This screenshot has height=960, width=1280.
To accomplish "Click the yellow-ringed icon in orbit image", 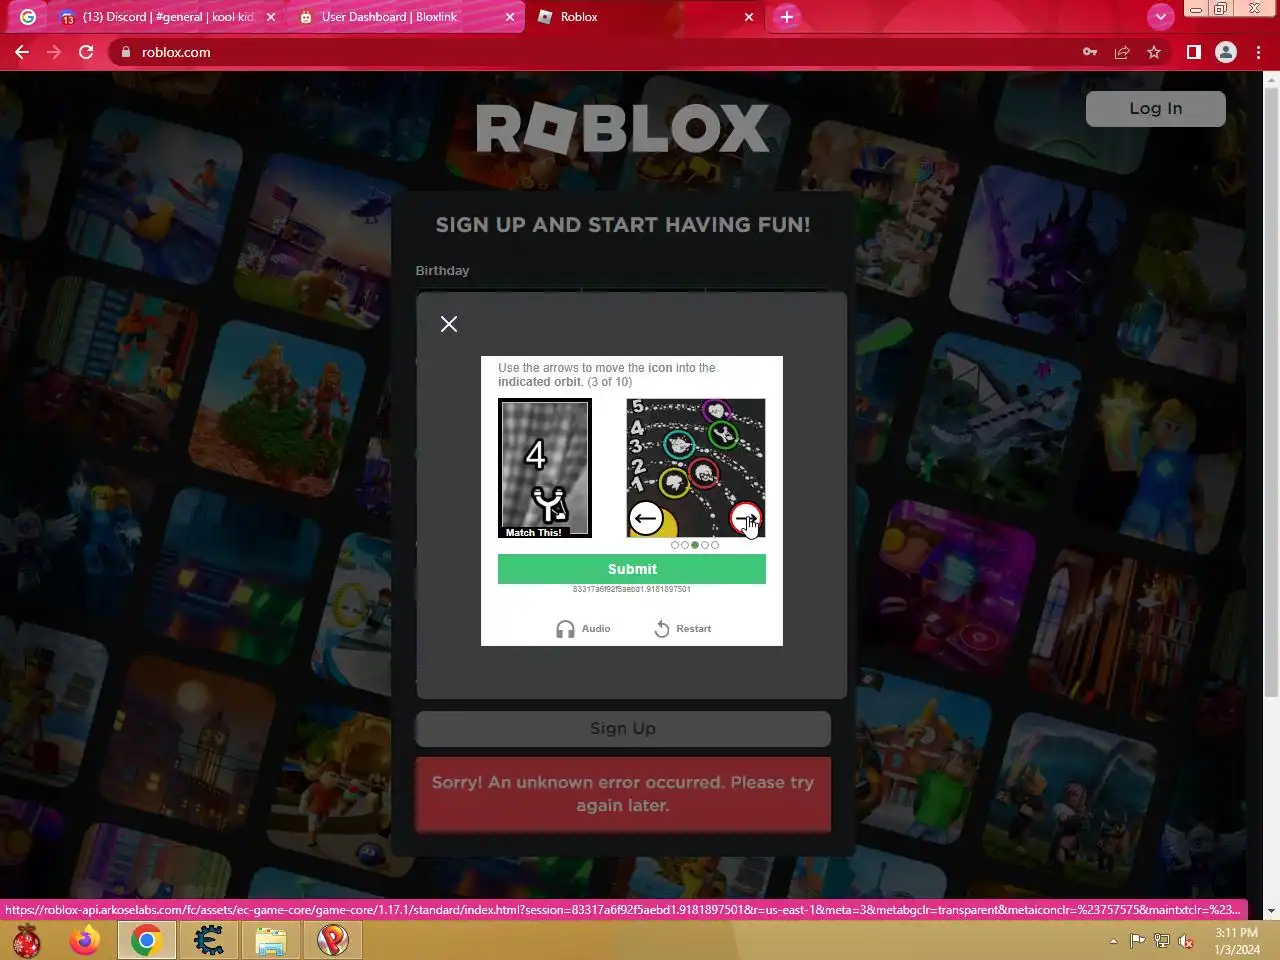I will [x=675, y=483].
